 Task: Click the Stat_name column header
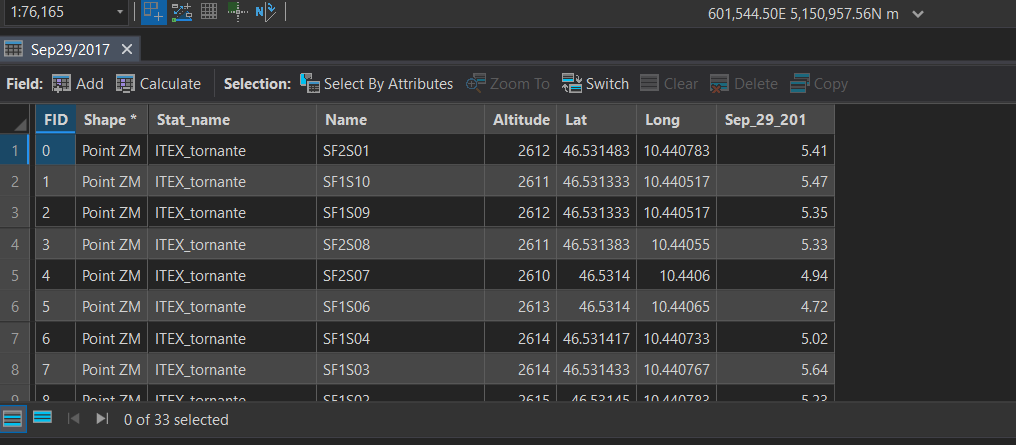193,119
